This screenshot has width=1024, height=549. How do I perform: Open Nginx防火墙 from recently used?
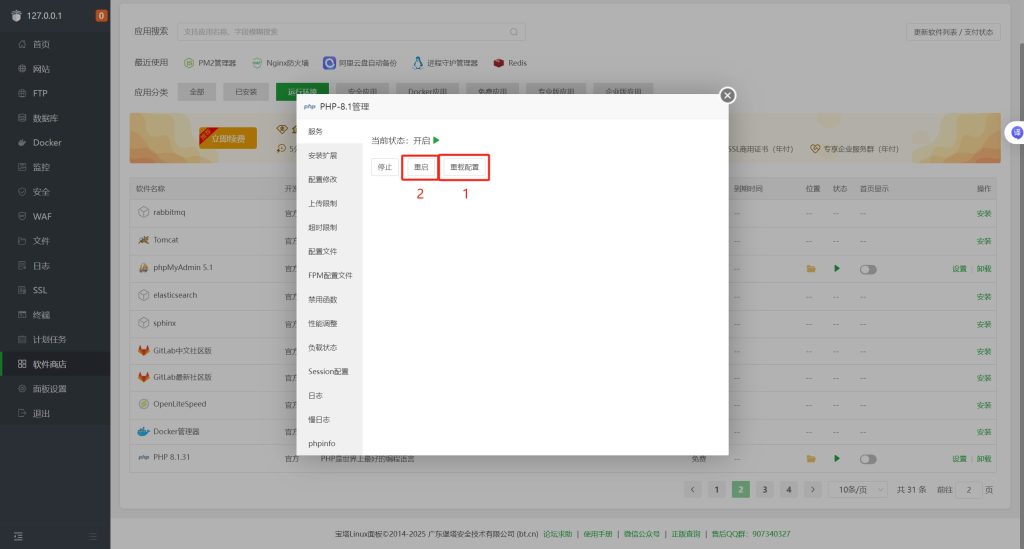coord(280,63)
